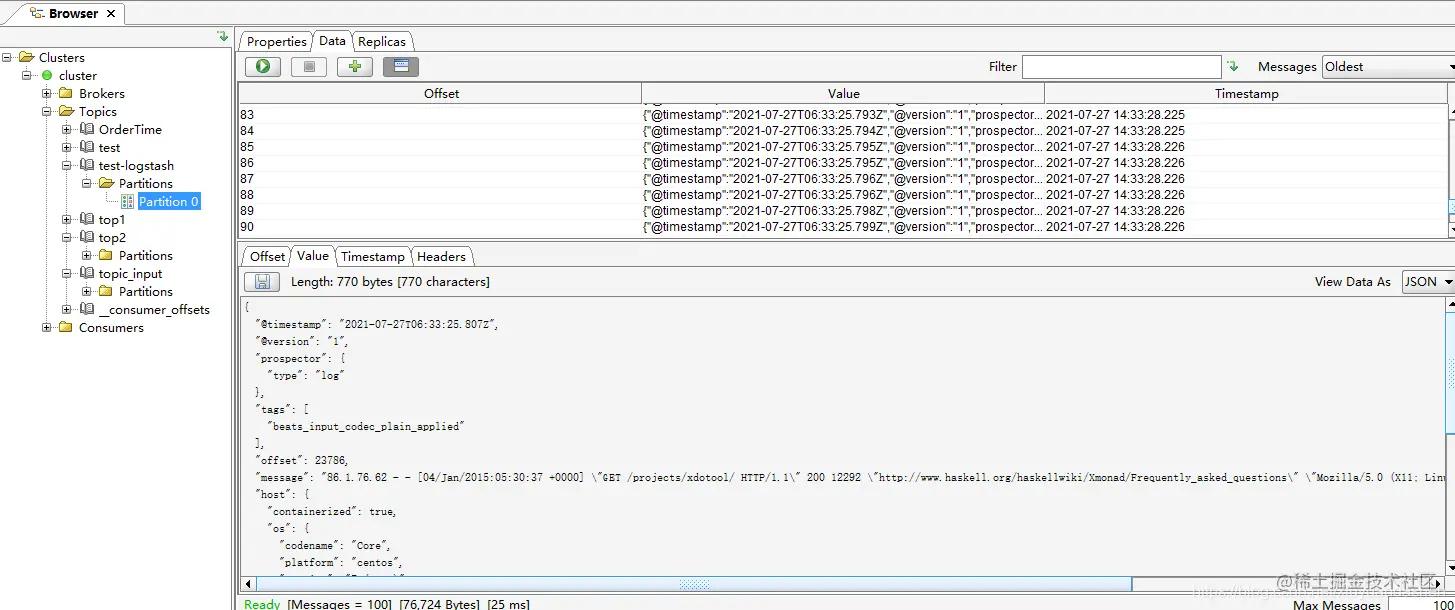Expand Partitions under topic_input
Image resolution: width=1455 pixels, height=610 pixels.
pos(87,291)
